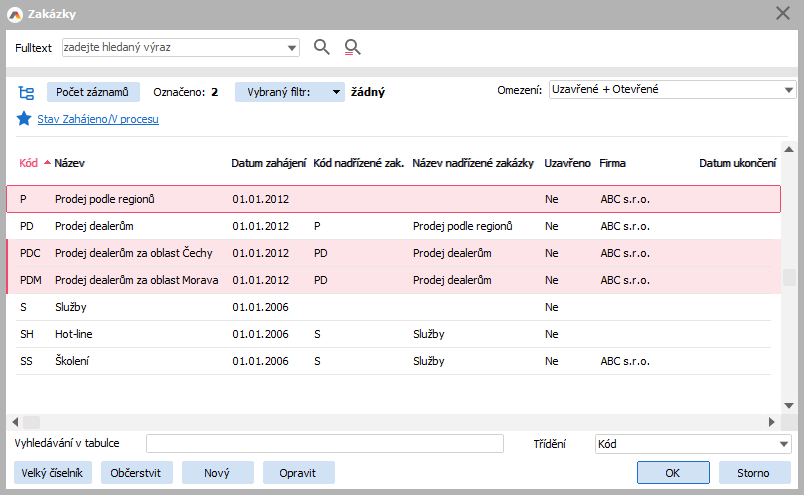
Task: Click the Opravit button
Action: pyautogui.click(x=298, y=473)
